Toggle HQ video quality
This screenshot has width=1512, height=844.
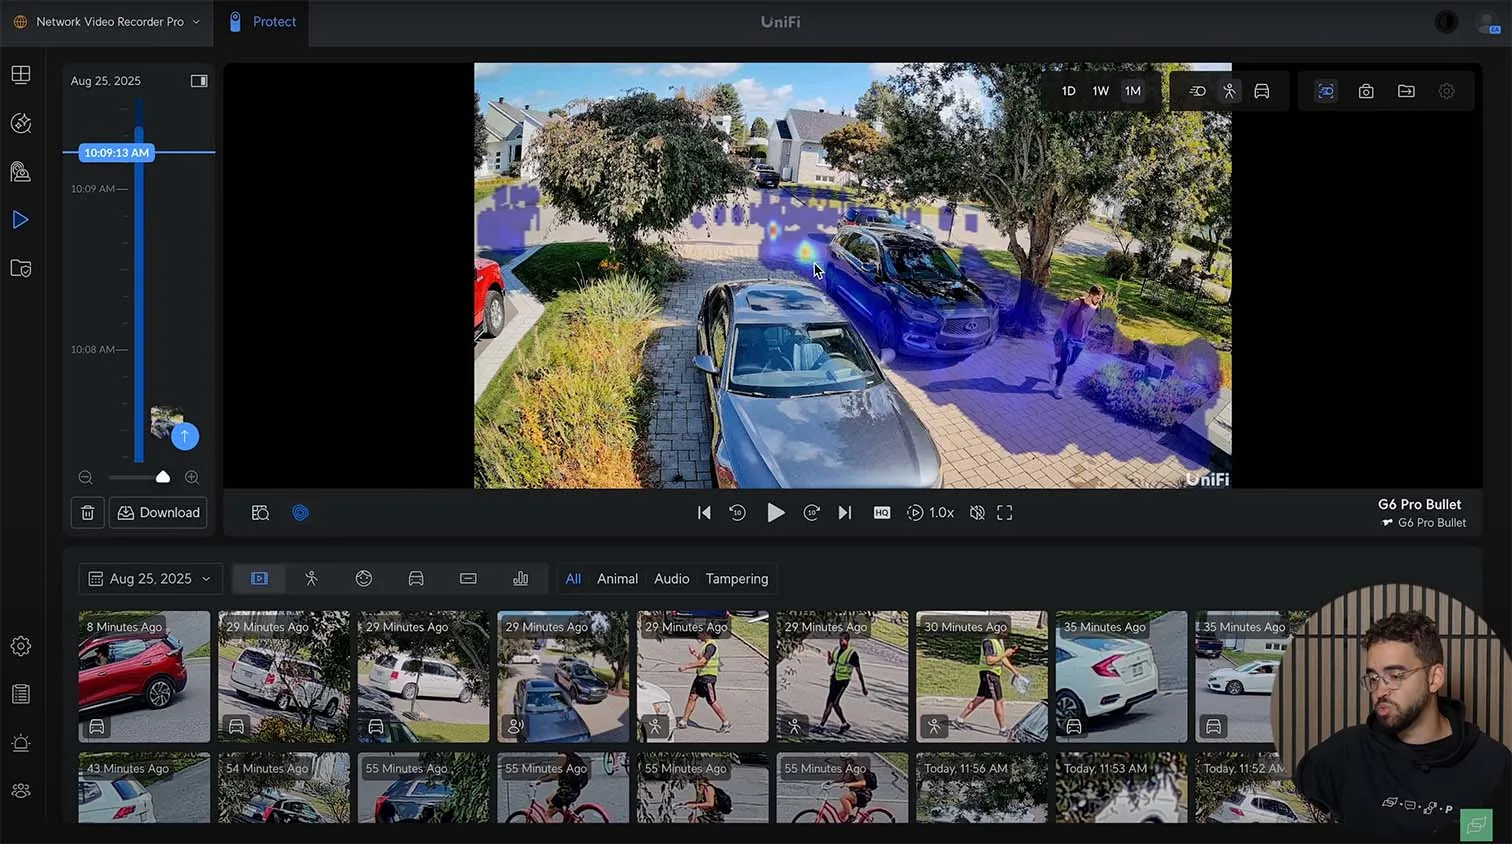[882, 513]
